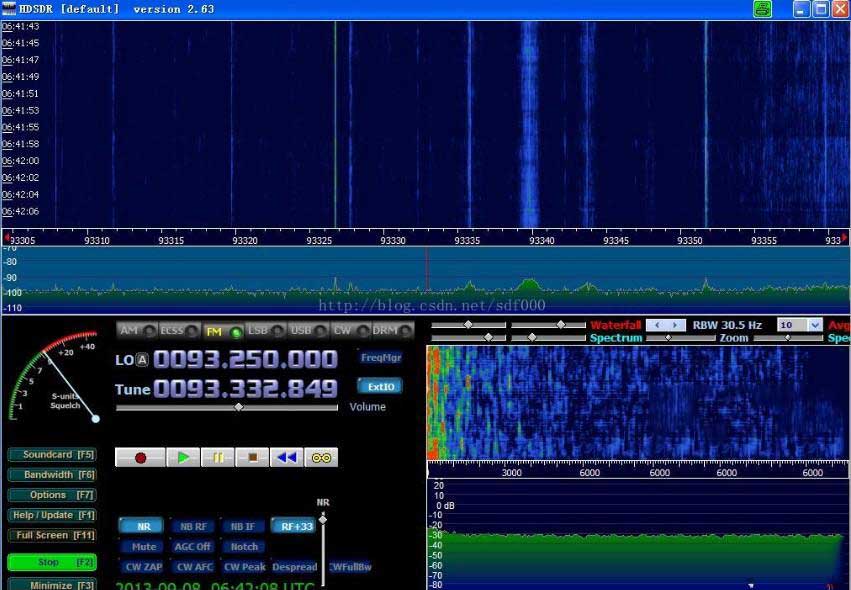Click the green UTC date-time readout

pyautogui.click(x=215, y=586)
